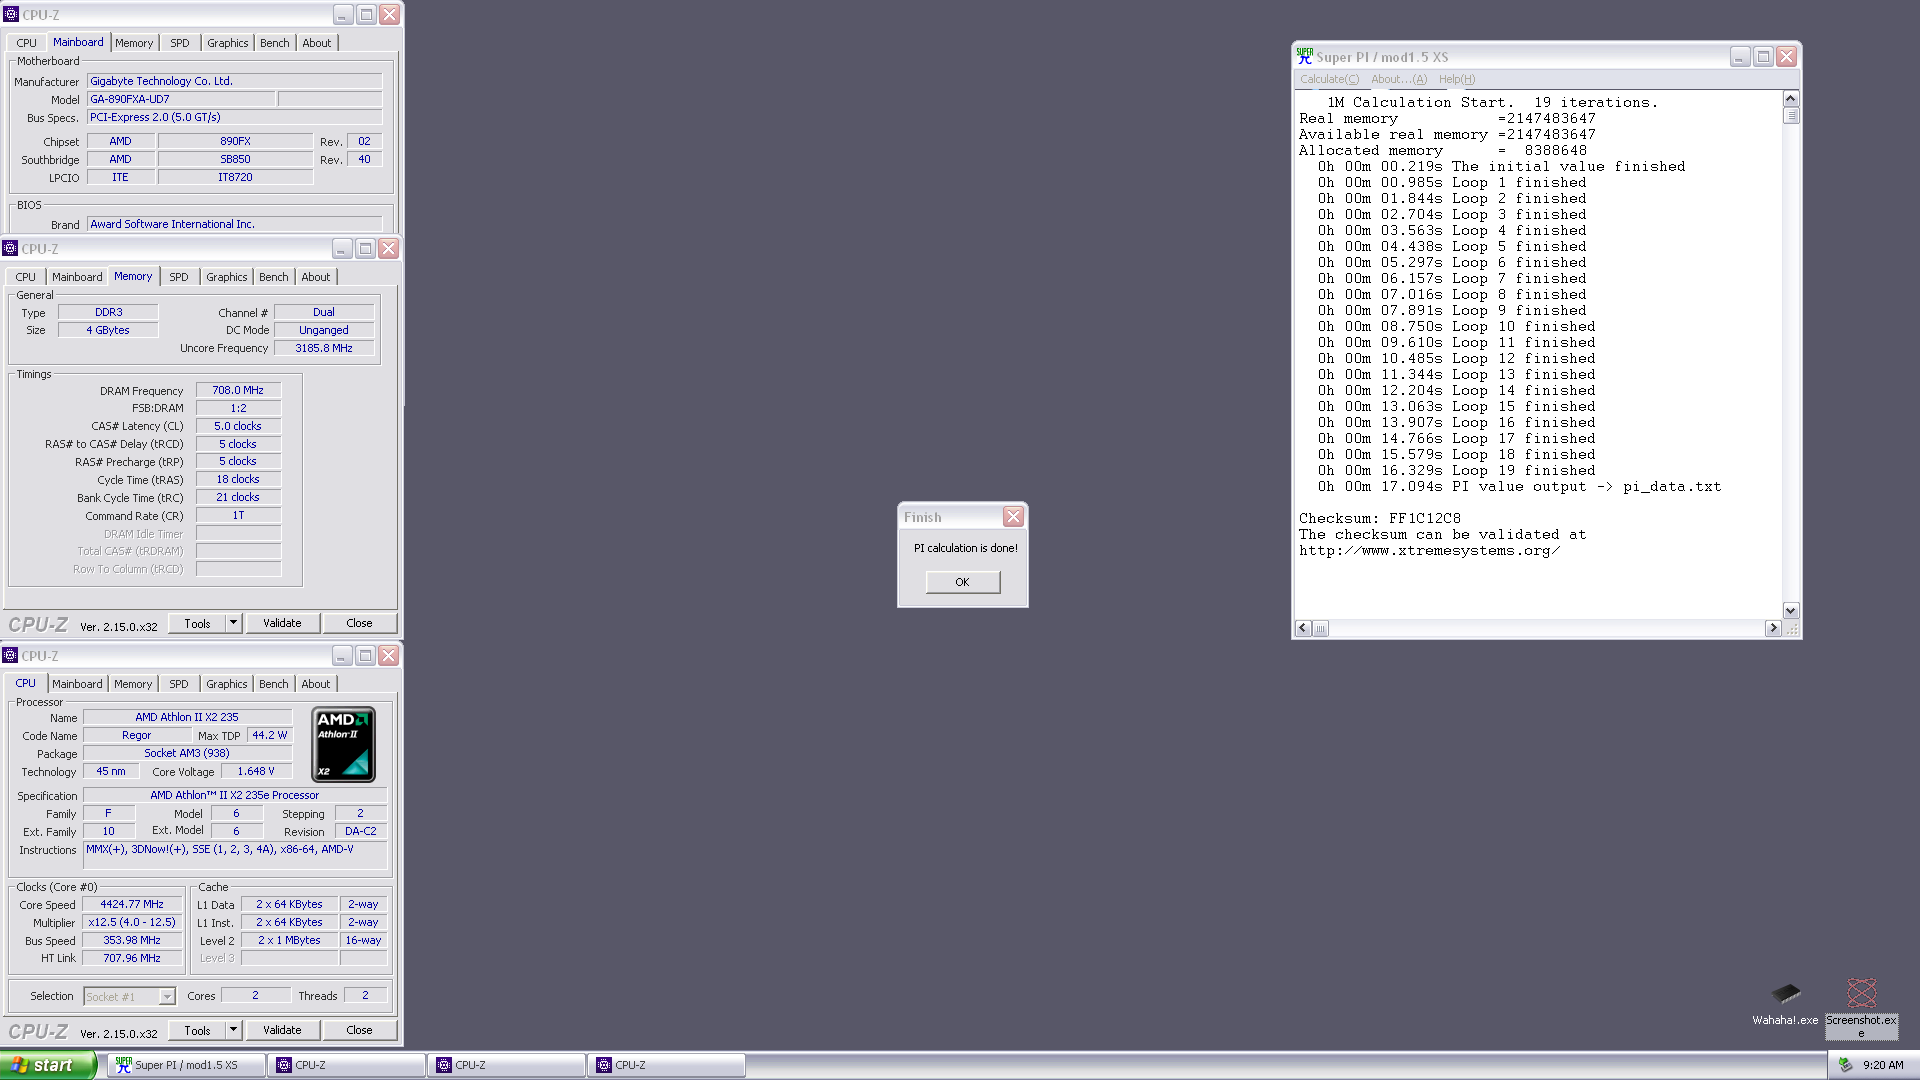
Task: Click the system tray network icon
Action: pos(1846,1065)
